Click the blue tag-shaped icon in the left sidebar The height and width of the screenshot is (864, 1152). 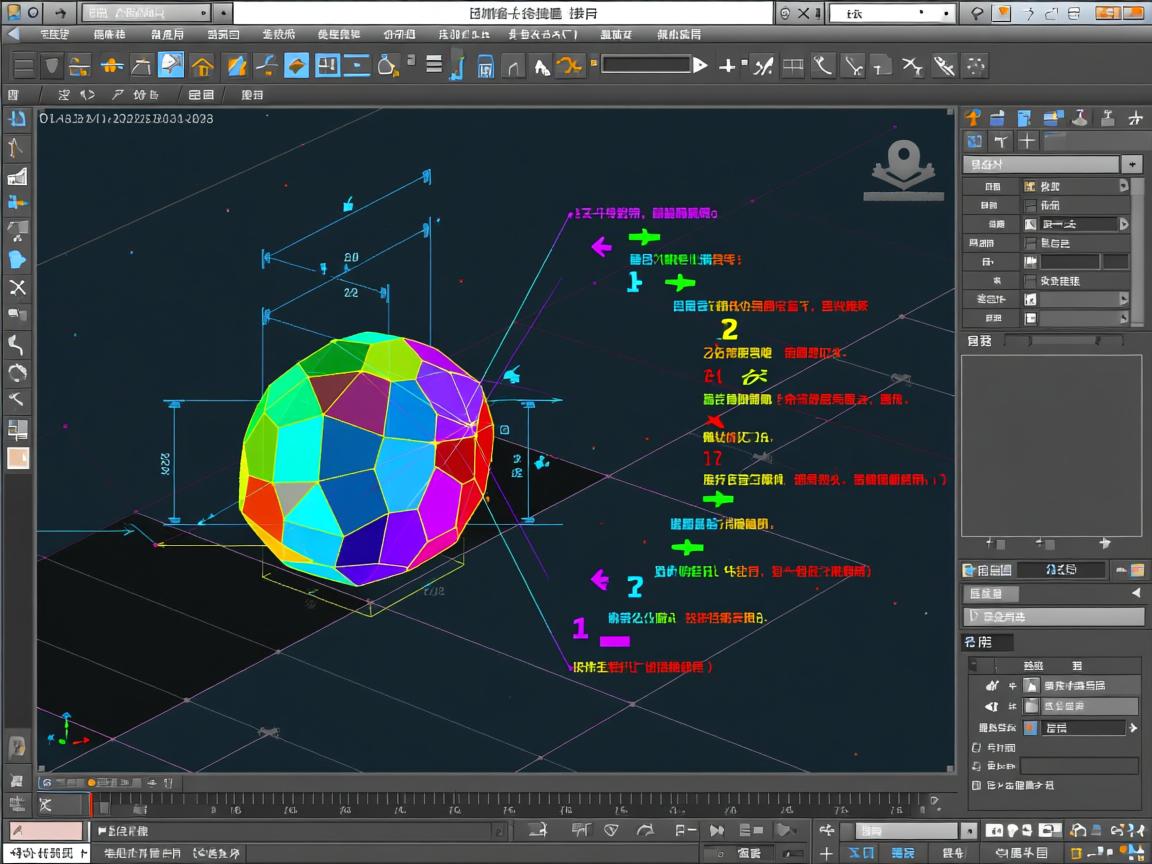pos(17,260)
